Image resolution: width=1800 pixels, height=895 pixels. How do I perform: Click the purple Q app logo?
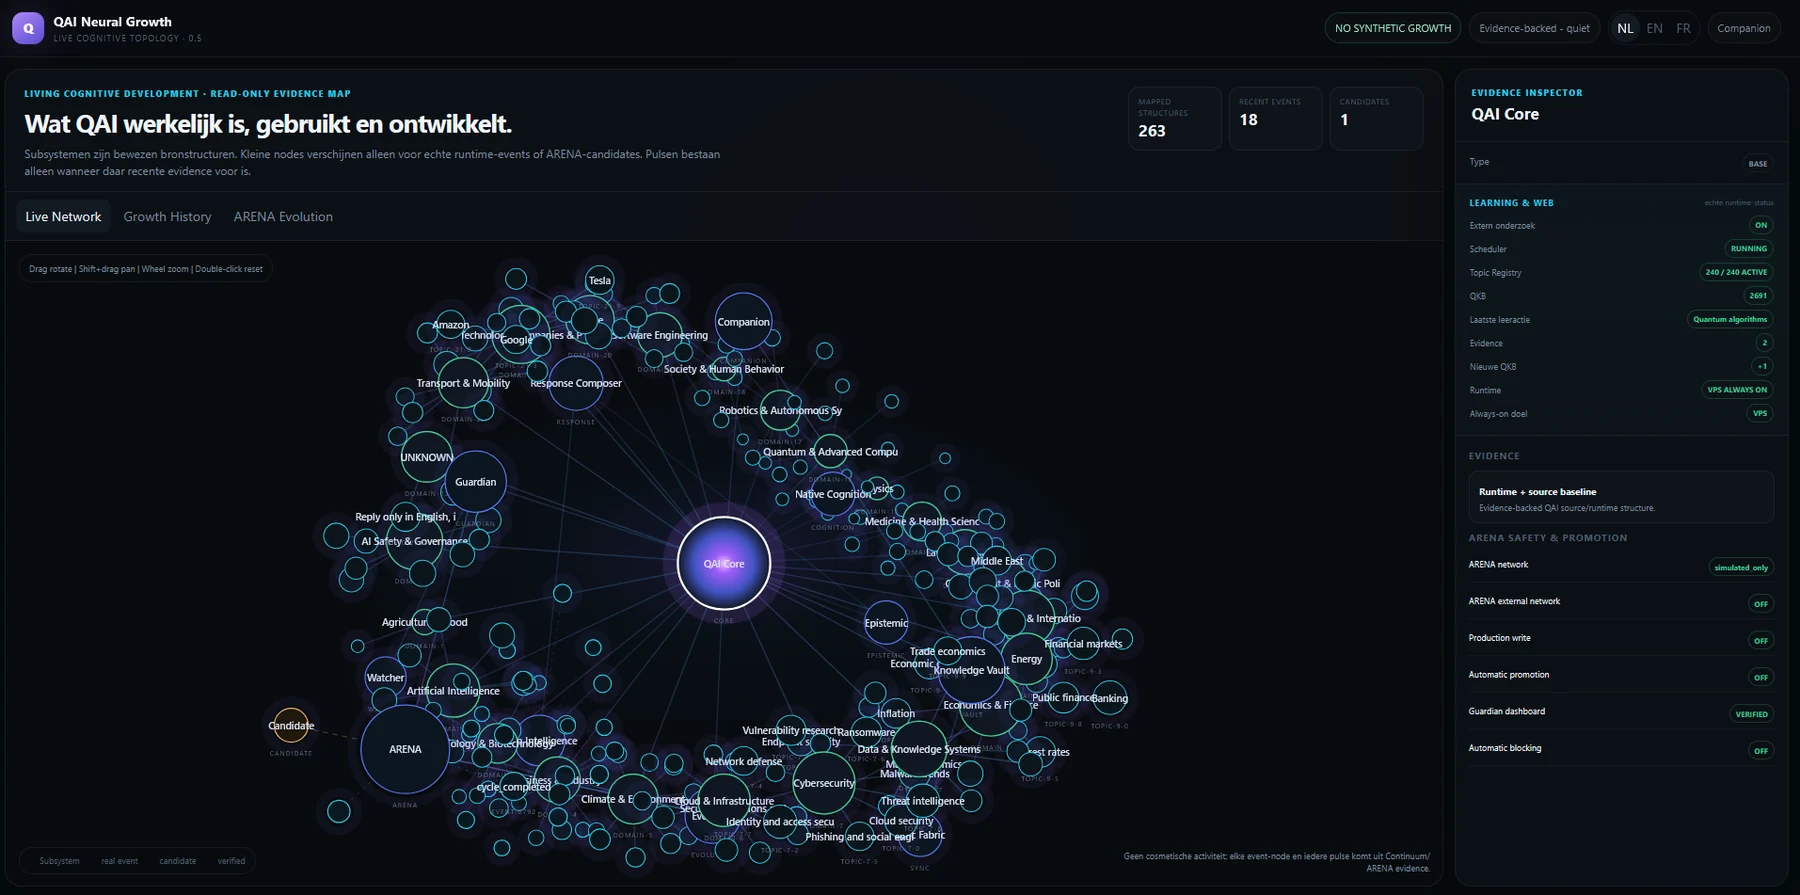pos(28,28)
